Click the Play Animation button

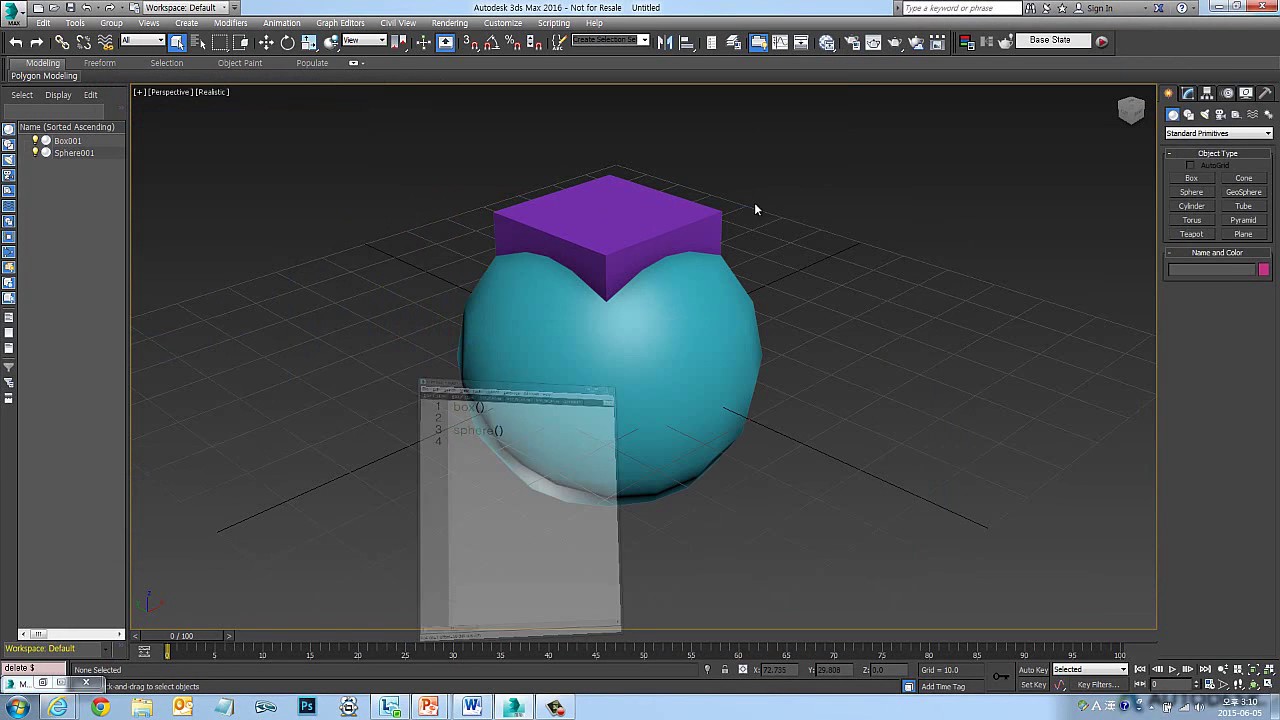[1172, 669]
